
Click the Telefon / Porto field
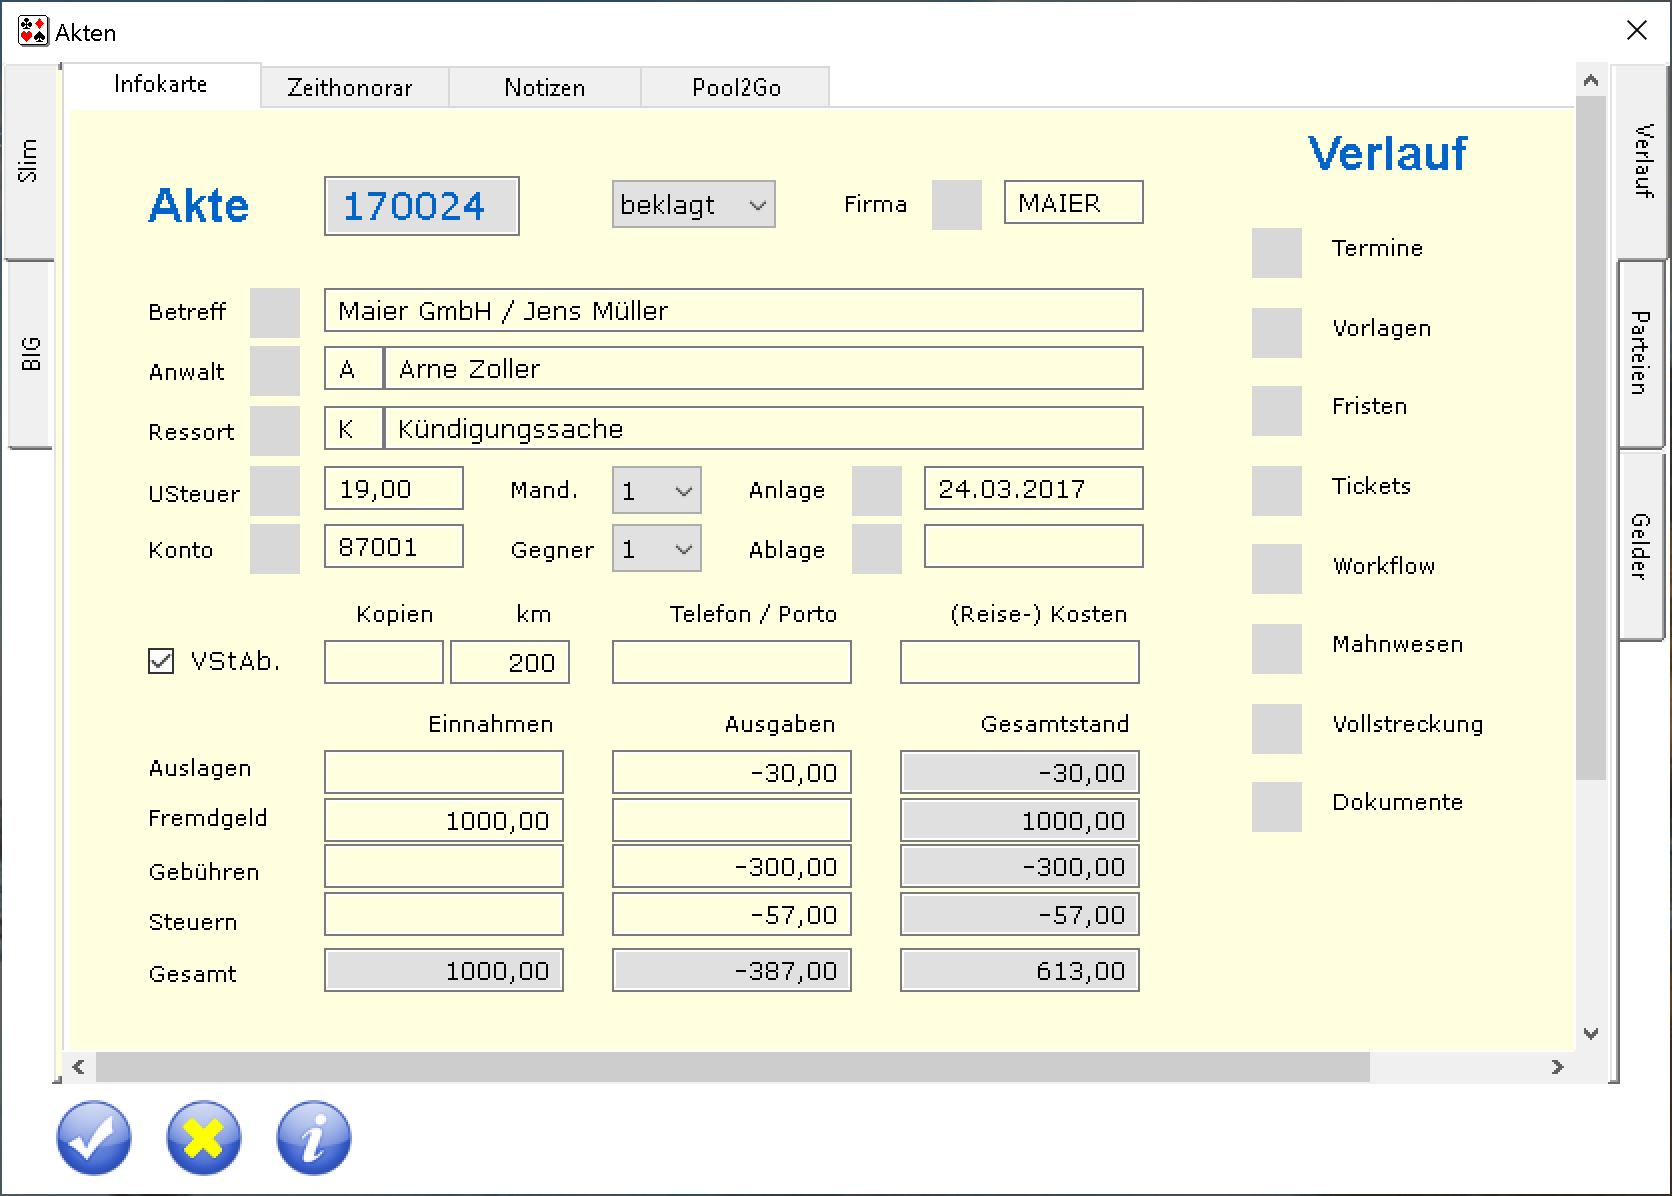pyautogui.click(x=732, y=662)
